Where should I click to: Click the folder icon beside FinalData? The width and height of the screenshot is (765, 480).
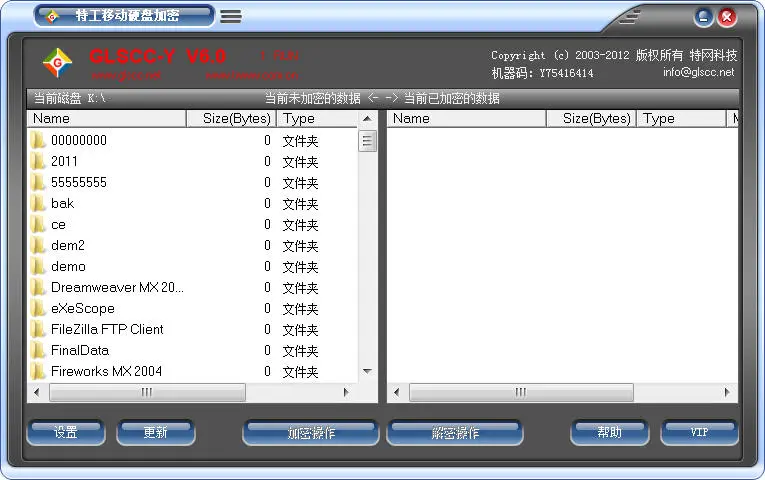point(39,350)
